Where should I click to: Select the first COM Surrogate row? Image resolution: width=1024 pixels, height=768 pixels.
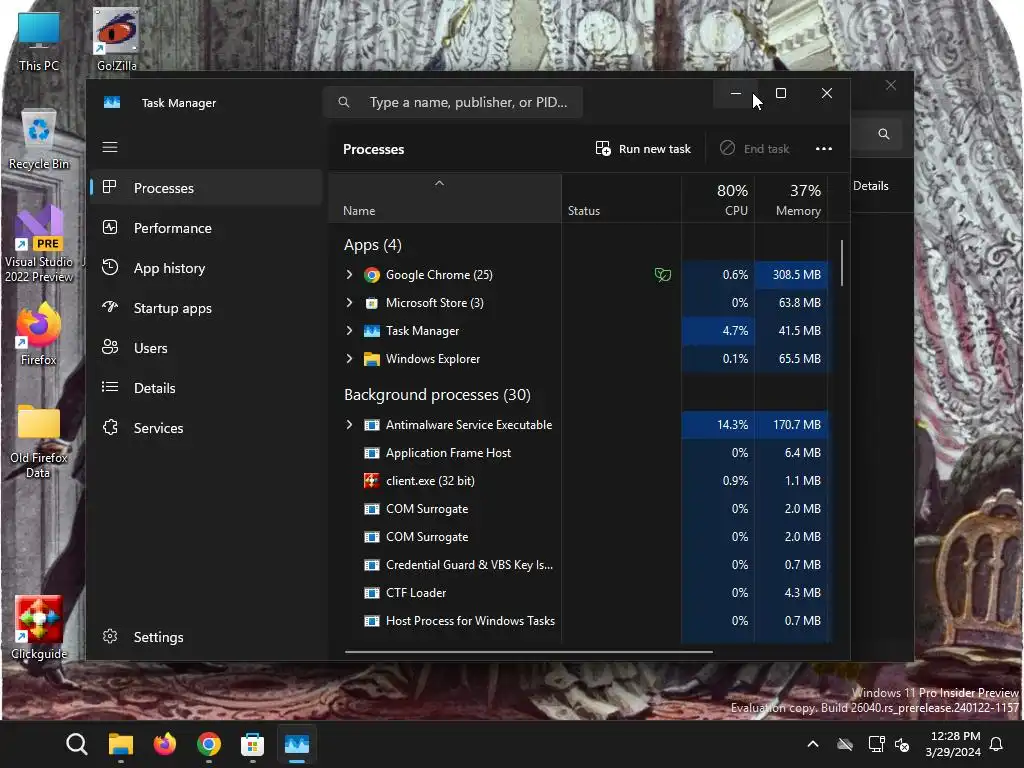point(579,509)
